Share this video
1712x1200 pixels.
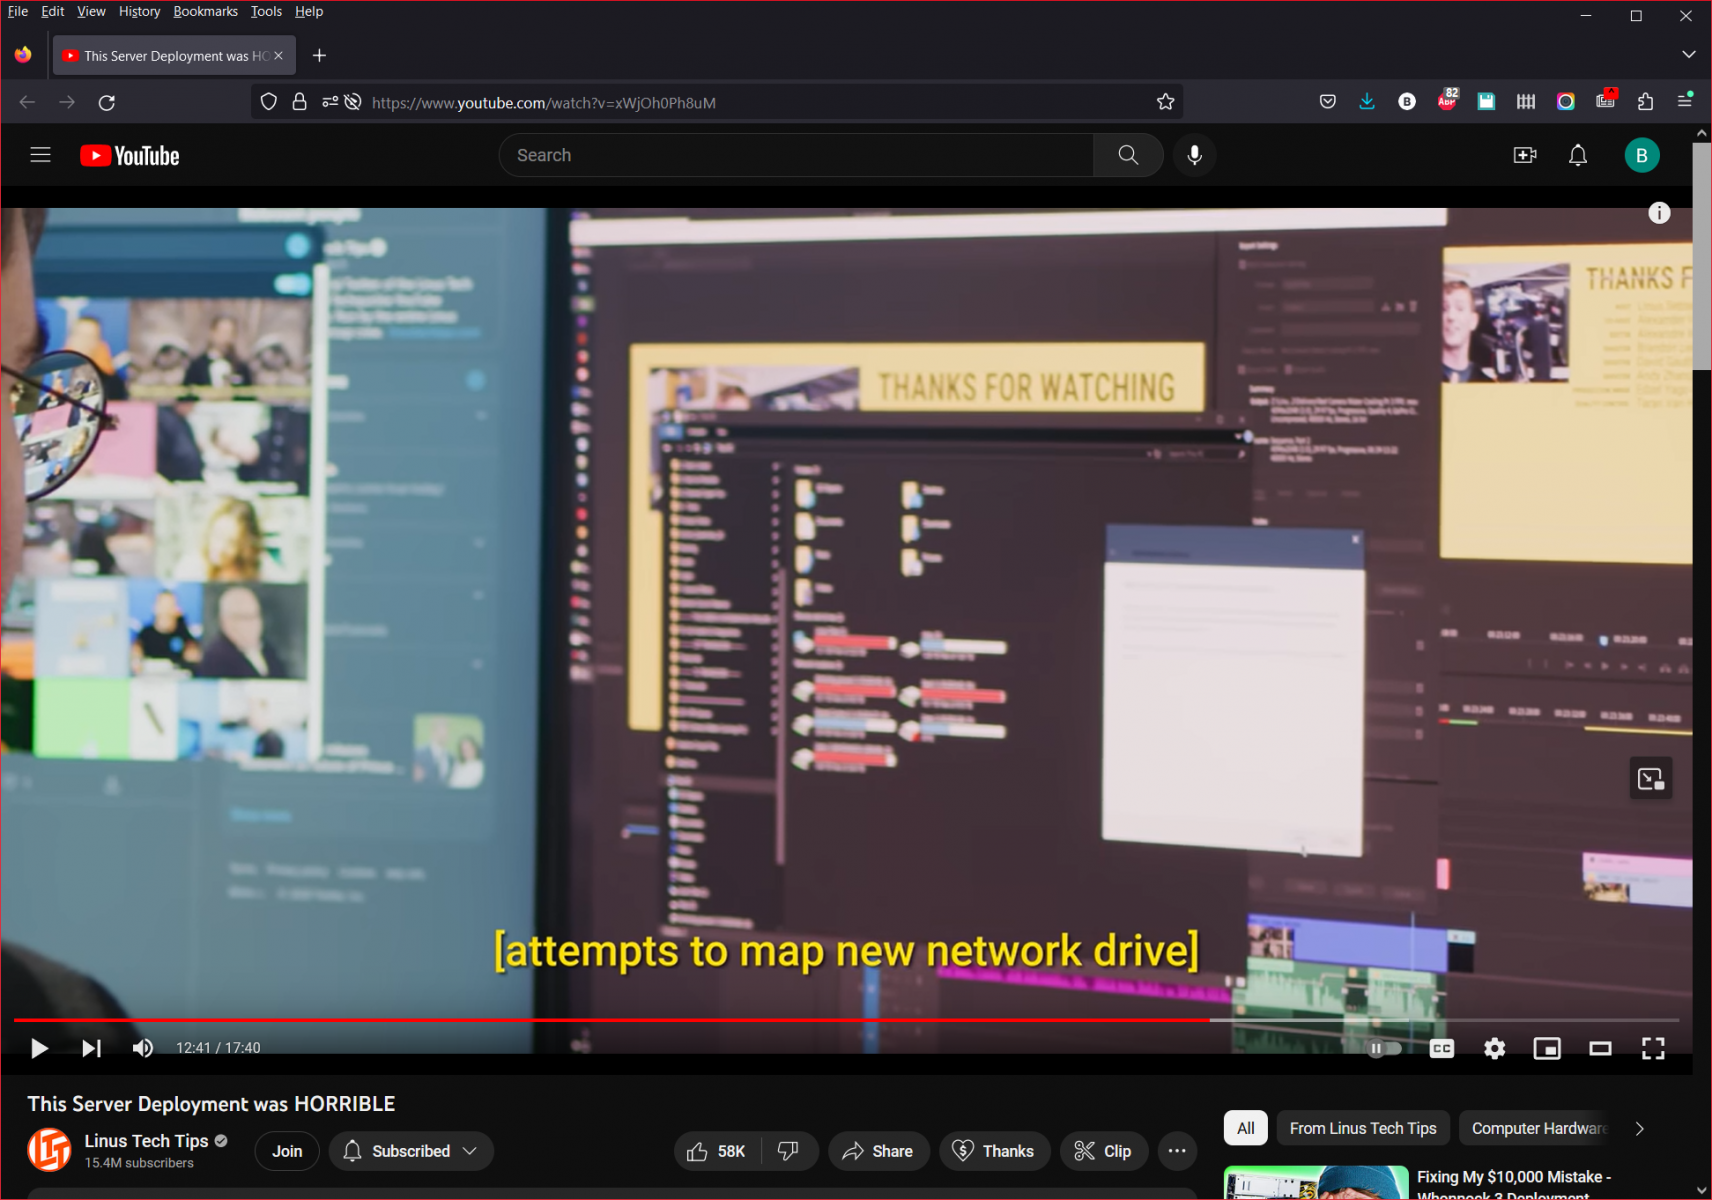[878, 1151]
